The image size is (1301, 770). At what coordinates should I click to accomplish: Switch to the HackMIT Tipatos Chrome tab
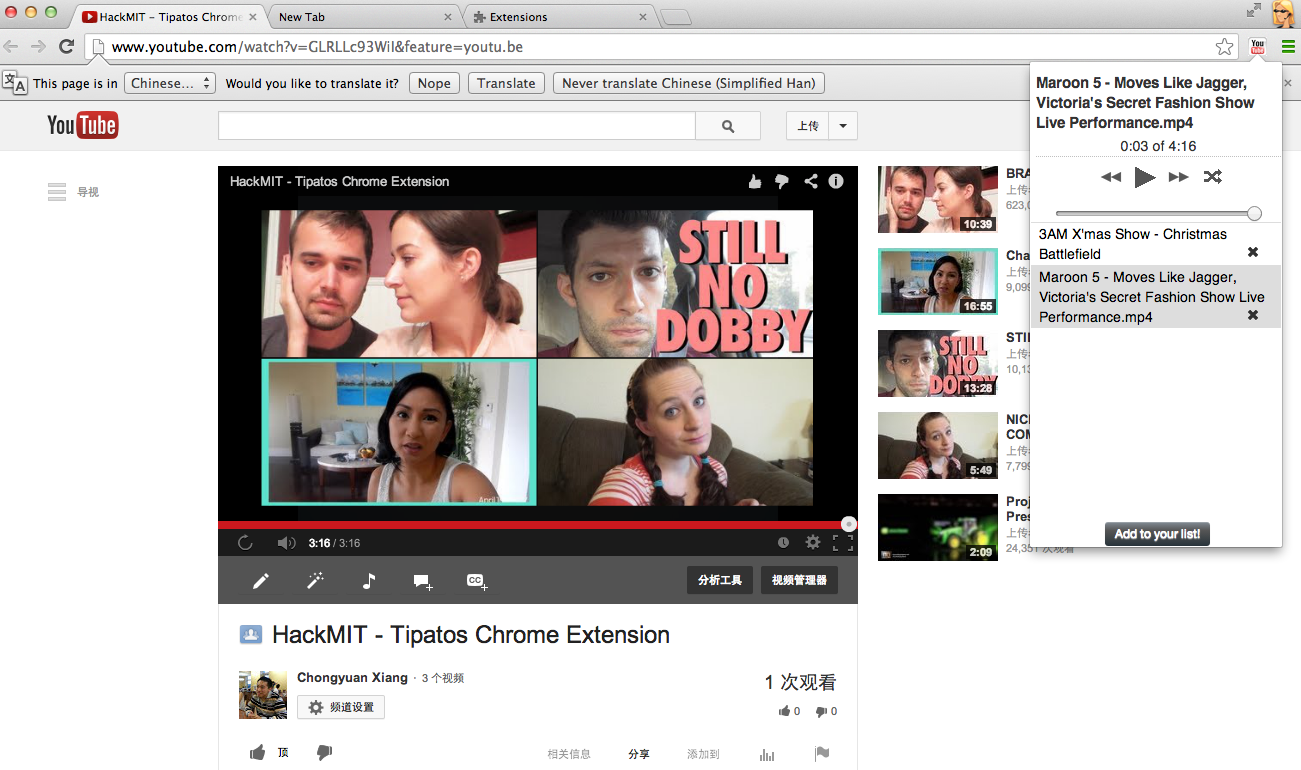tap(167, 17)
